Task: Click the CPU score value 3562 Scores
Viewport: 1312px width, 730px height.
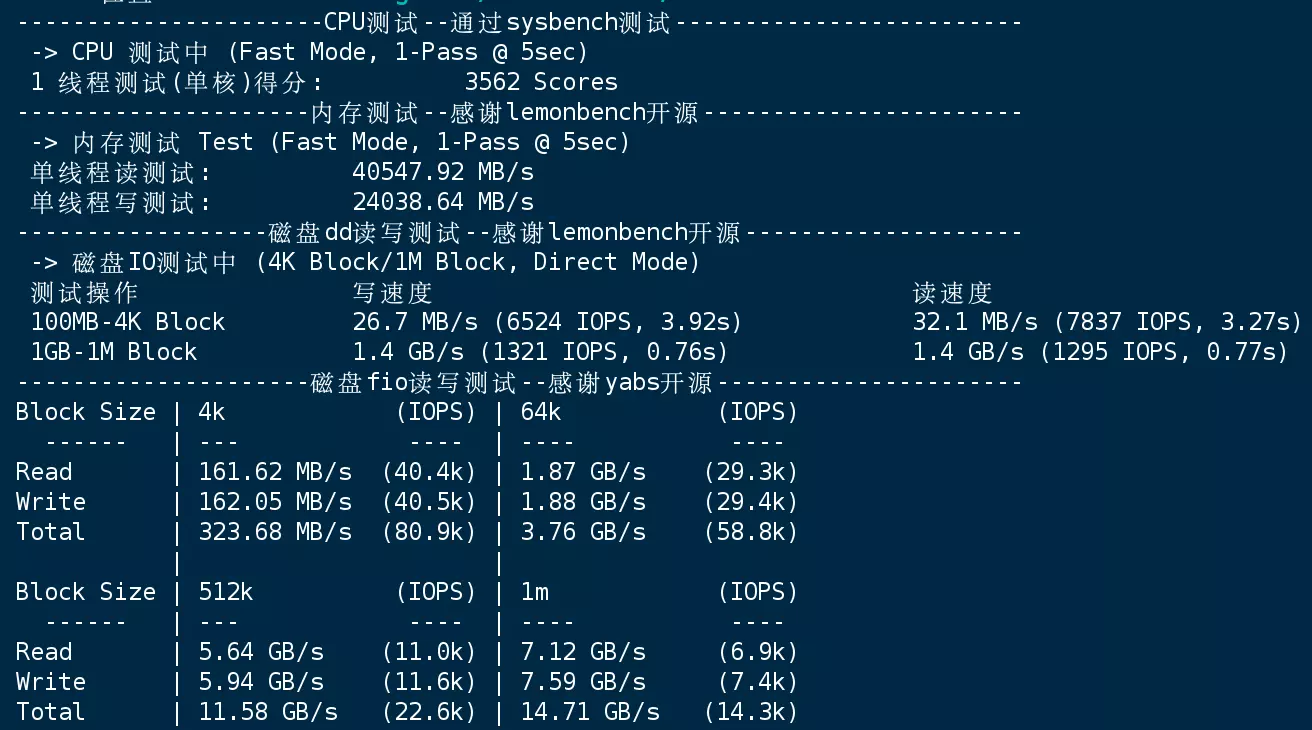Action: (541, 82)
